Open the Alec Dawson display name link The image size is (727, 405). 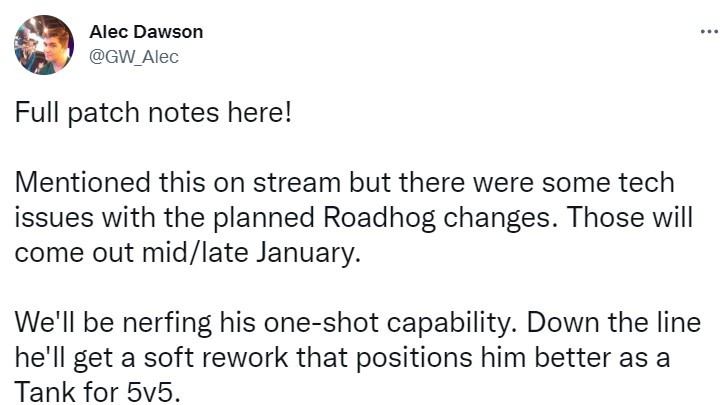(x=146, y=32)
